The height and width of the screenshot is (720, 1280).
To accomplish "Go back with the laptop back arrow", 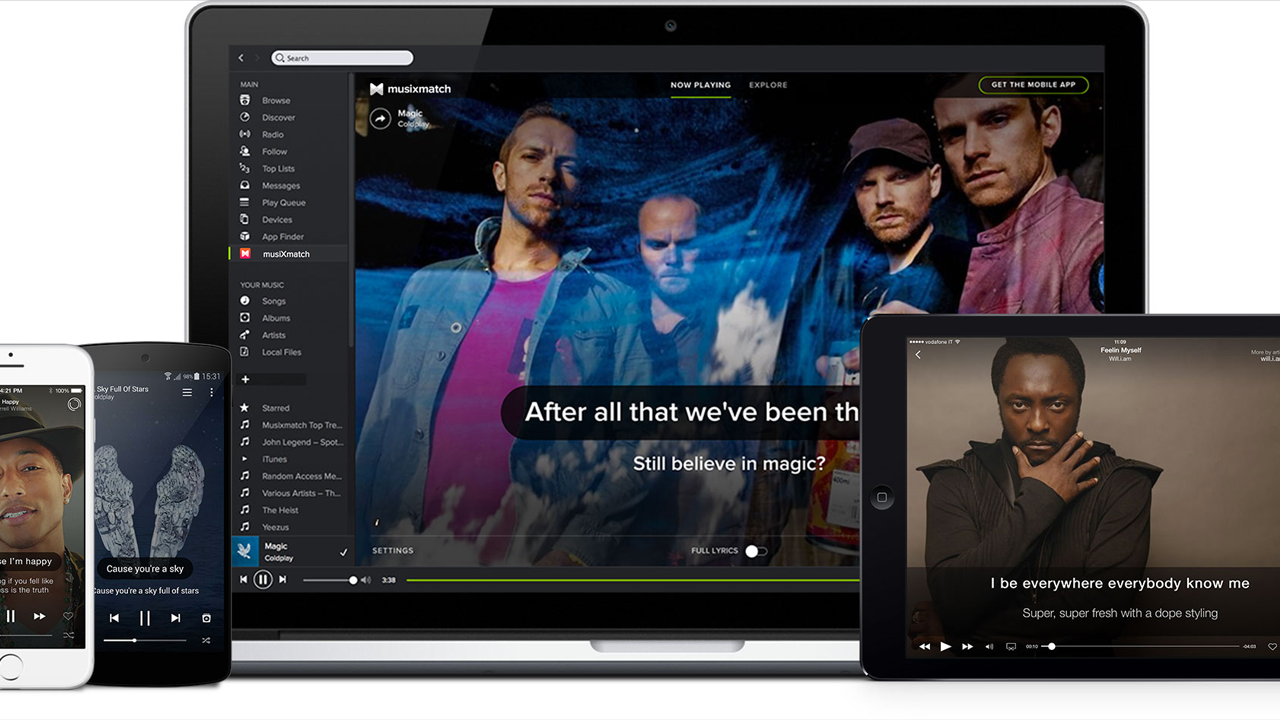I will click(x=241, y=58).
